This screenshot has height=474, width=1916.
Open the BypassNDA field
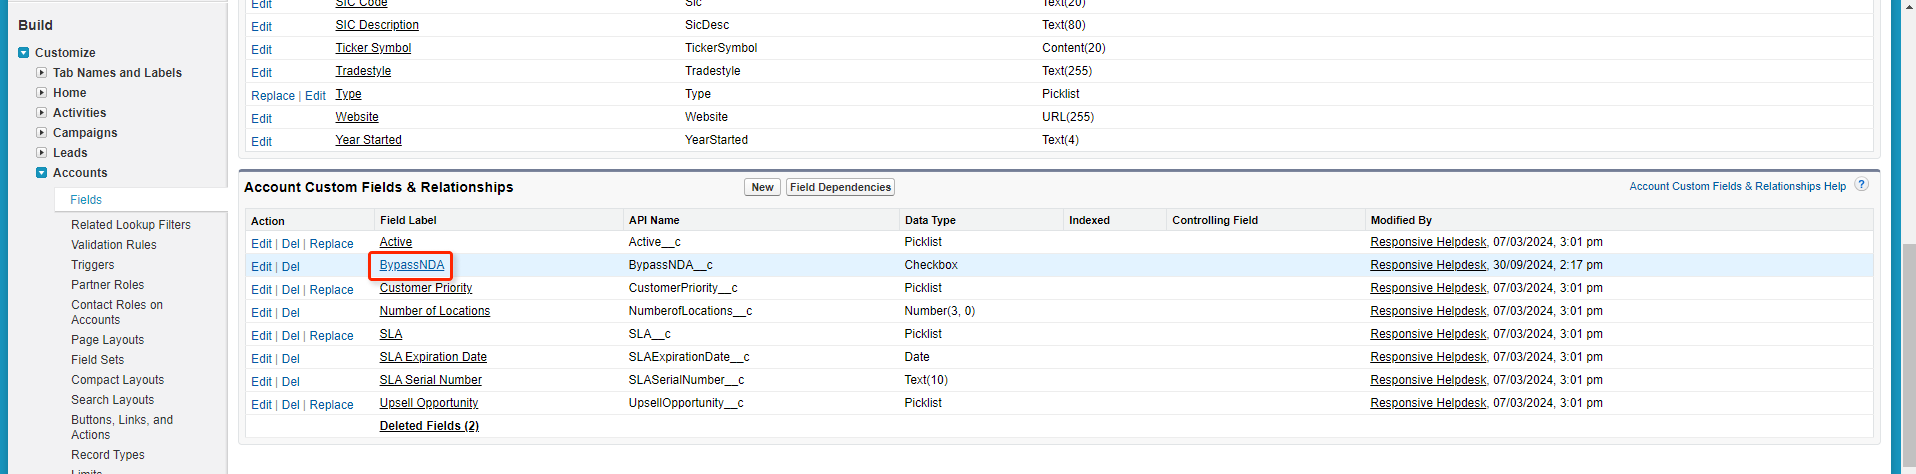[412, 265]
